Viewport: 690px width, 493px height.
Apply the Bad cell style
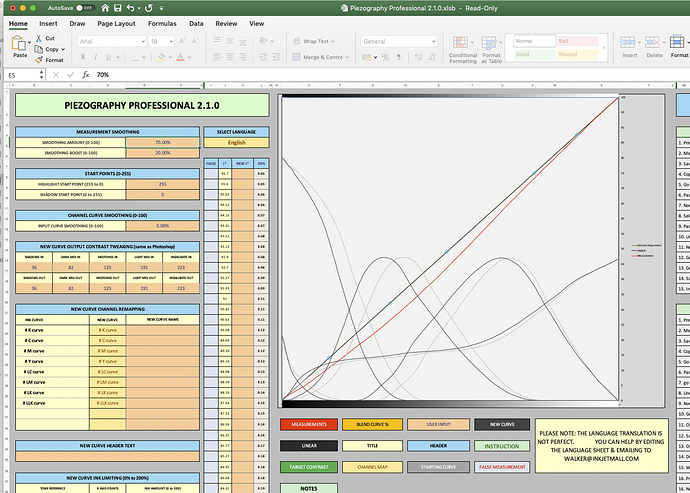click(578, 41)
